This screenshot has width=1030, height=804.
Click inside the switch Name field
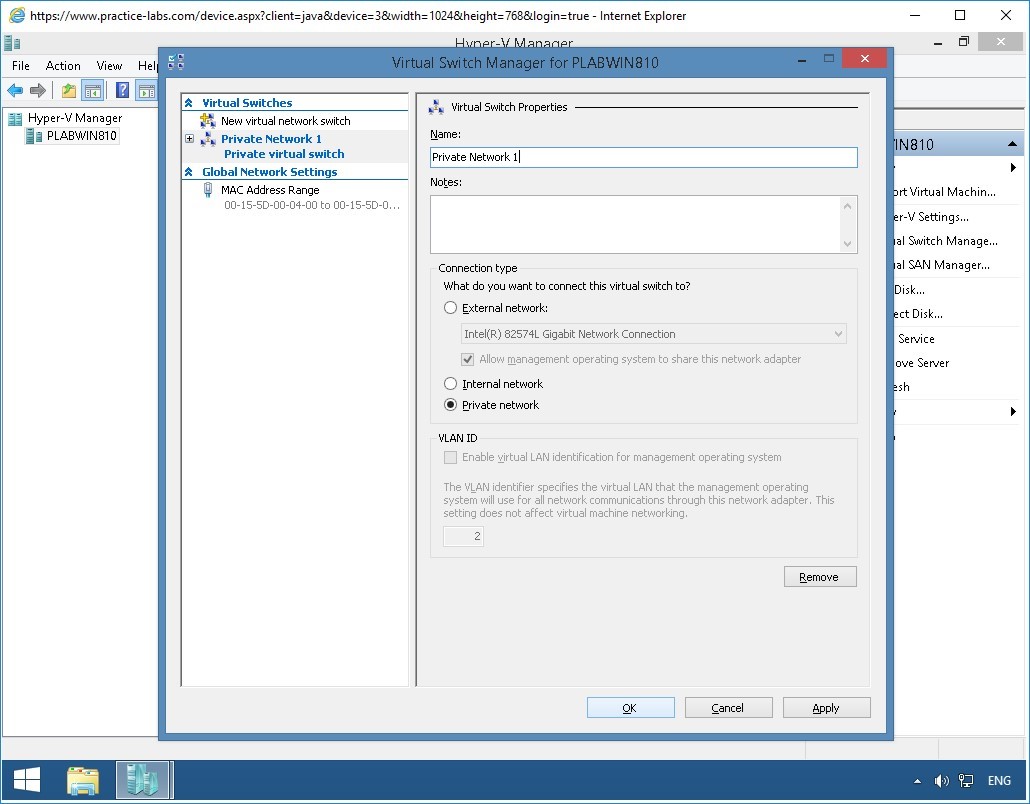643,157
